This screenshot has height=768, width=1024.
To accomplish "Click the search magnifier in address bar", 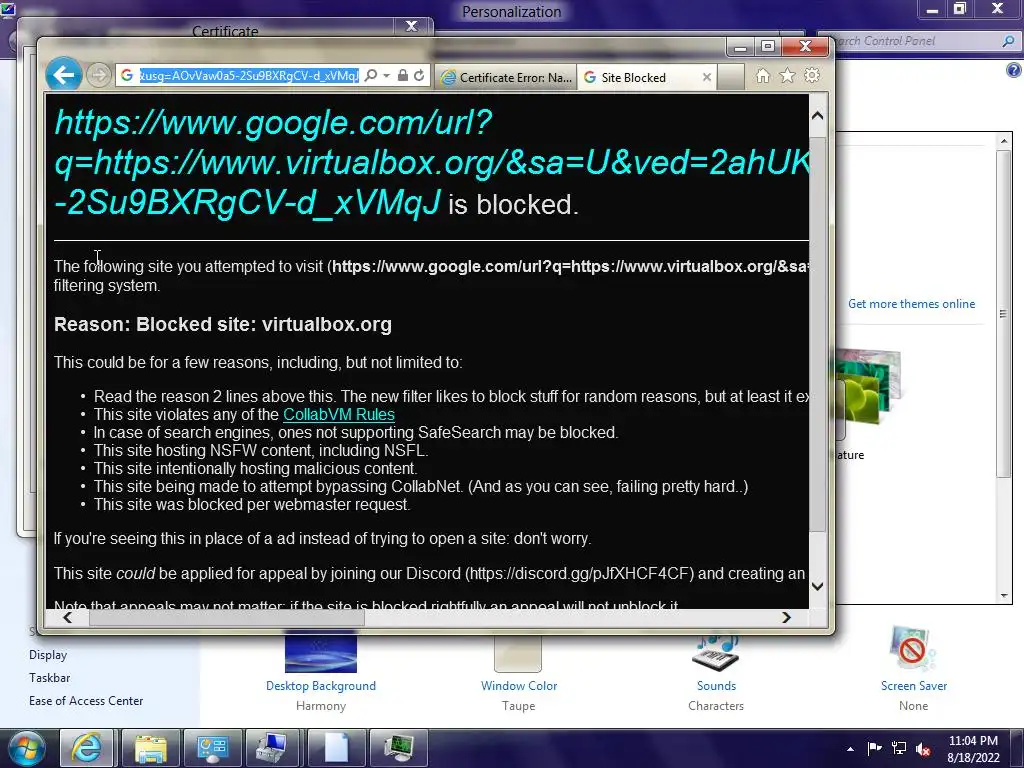I will point(370,76).
